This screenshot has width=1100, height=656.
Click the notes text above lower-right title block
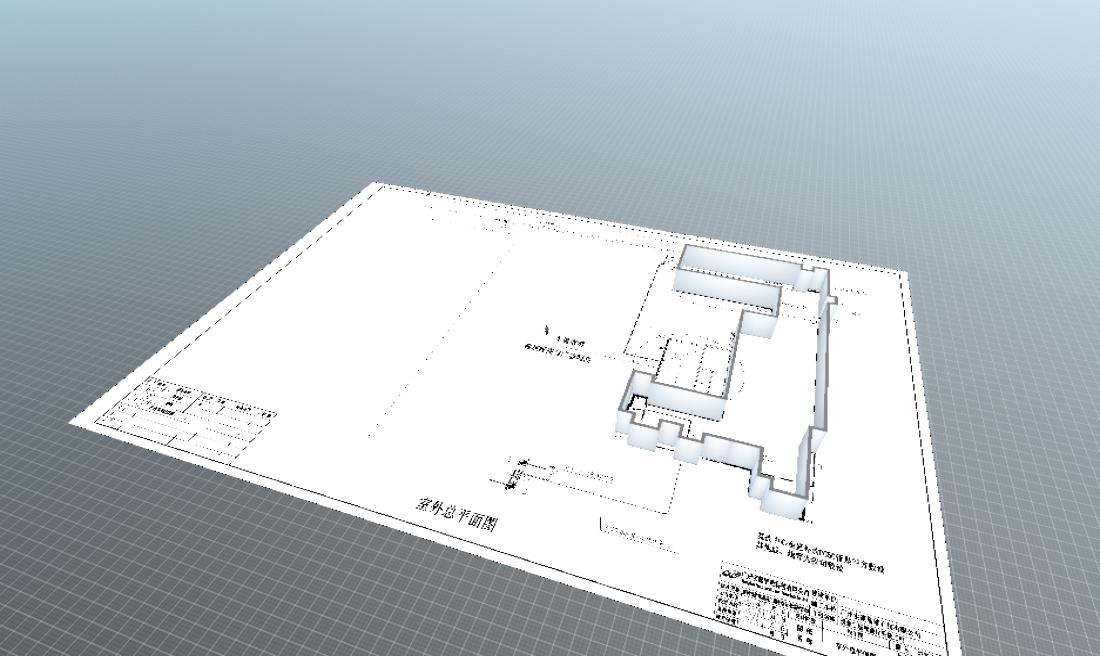820,553
